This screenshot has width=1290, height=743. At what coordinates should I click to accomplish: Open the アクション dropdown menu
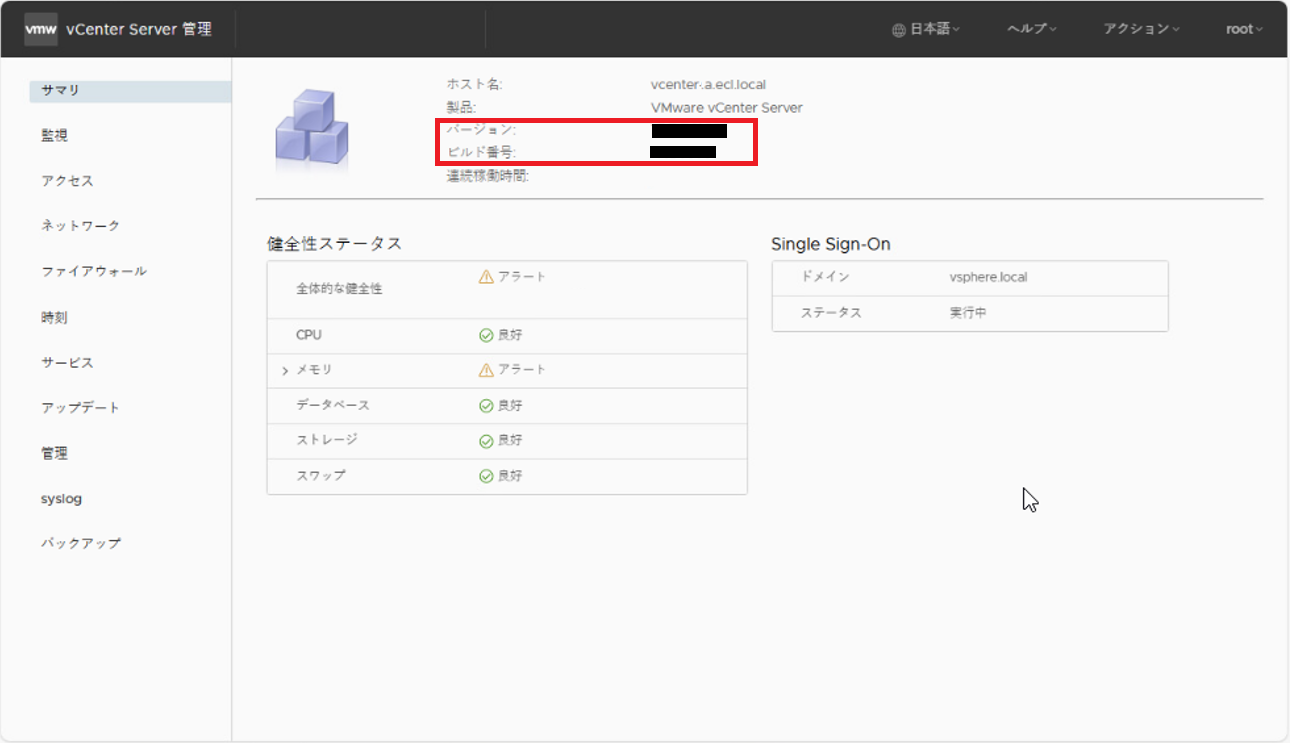pyautogui.click(x=1141, y=29)
